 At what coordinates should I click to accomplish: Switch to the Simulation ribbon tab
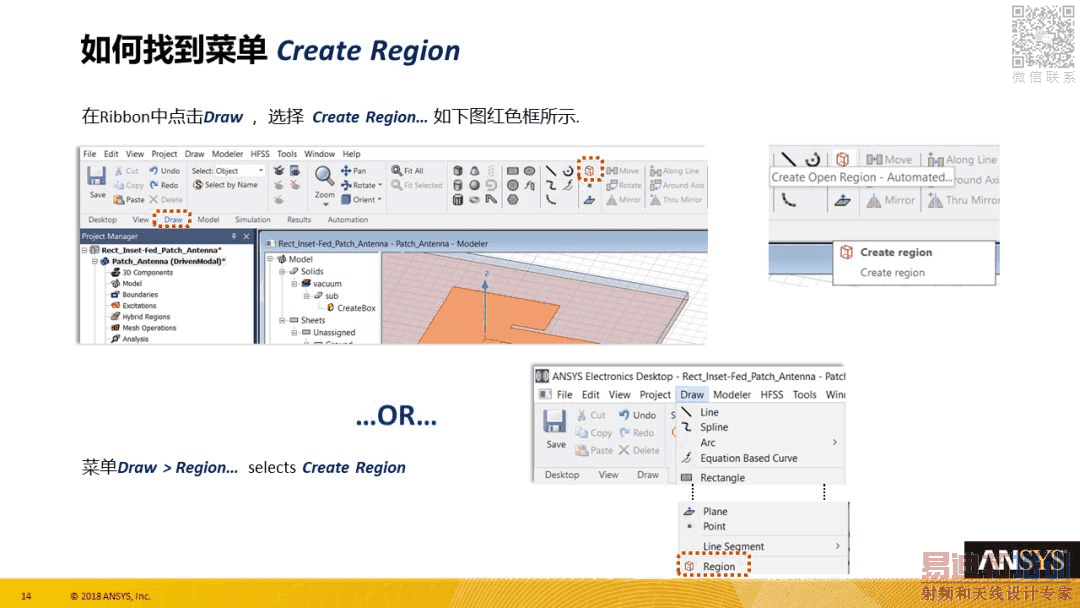pyautogui.click(x=253, y=220)
